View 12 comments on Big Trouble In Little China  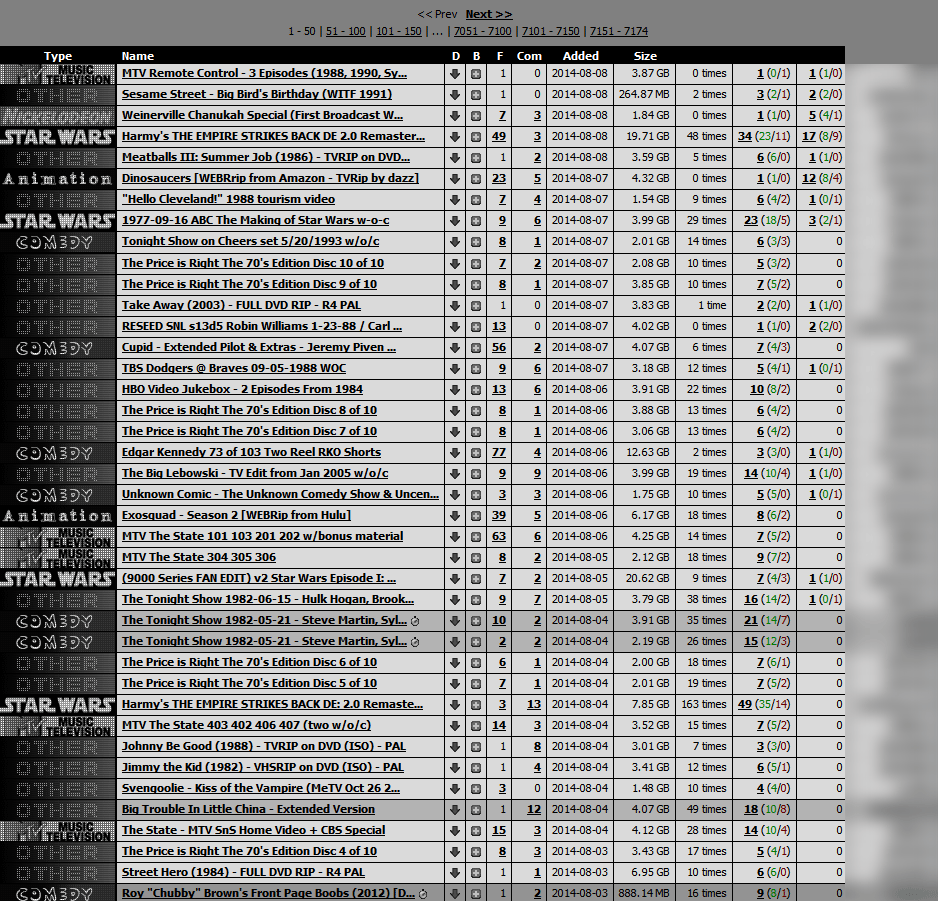(534, 809)
